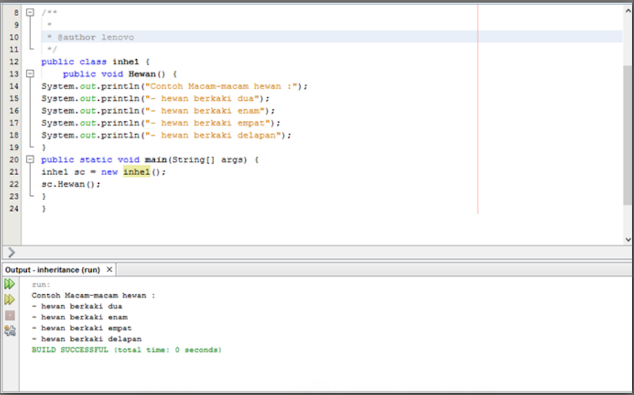Click the main method name on line 20

pyautogui.click(x=156, y=160)
